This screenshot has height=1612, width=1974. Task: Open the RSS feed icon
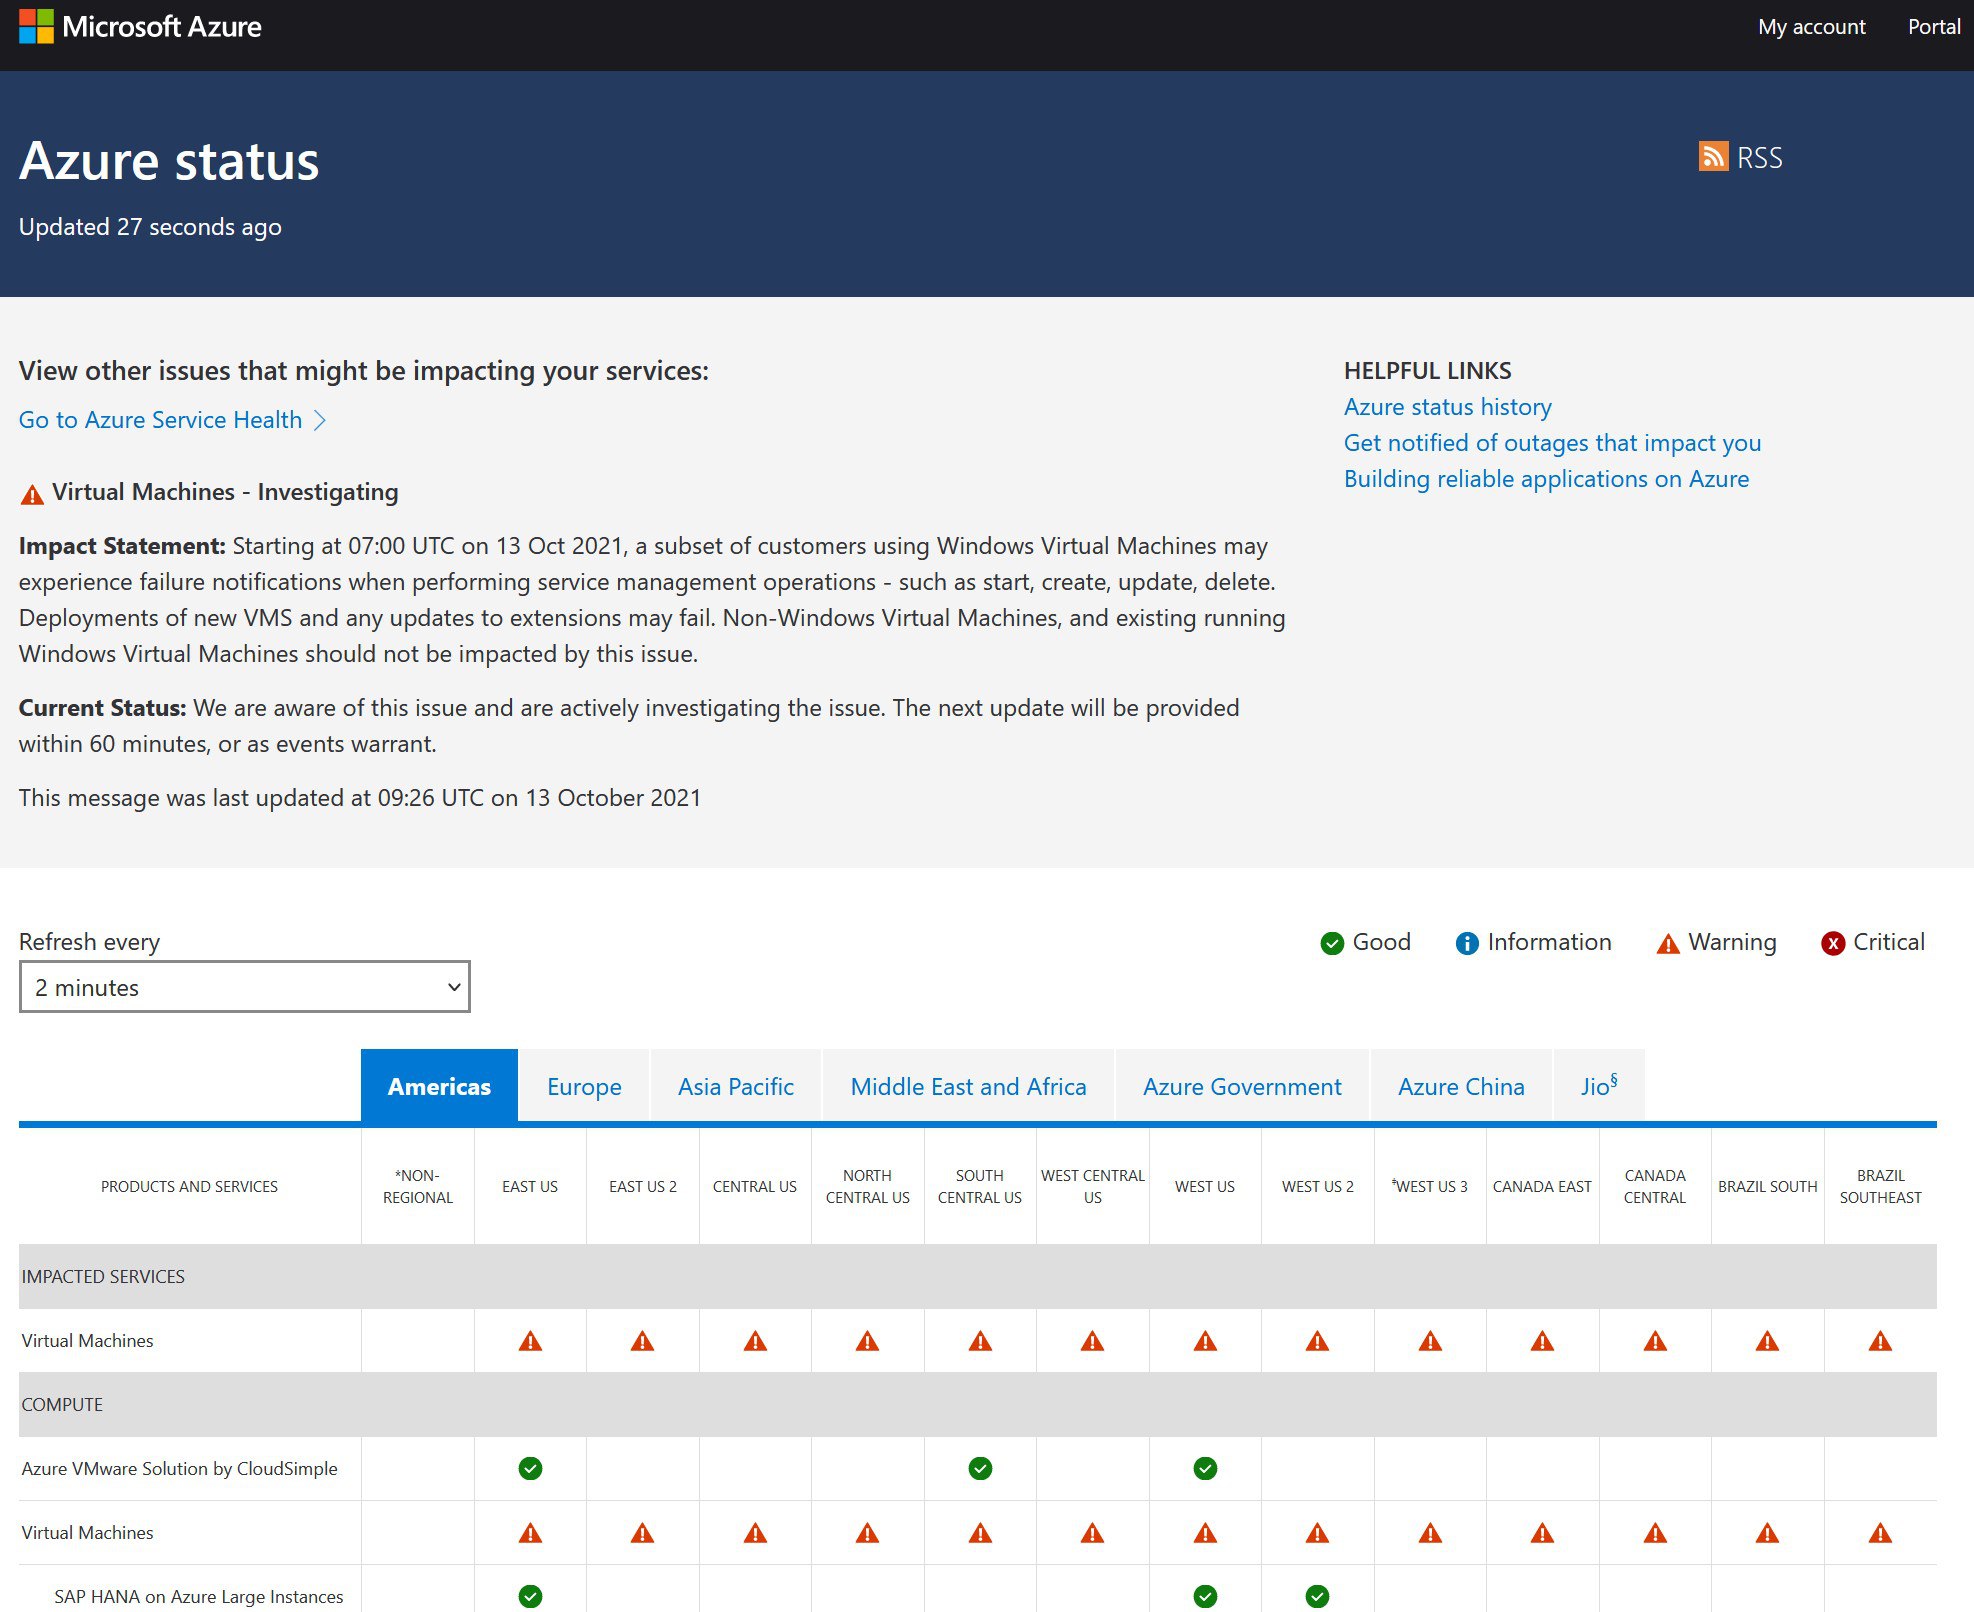coord(1713,157)
